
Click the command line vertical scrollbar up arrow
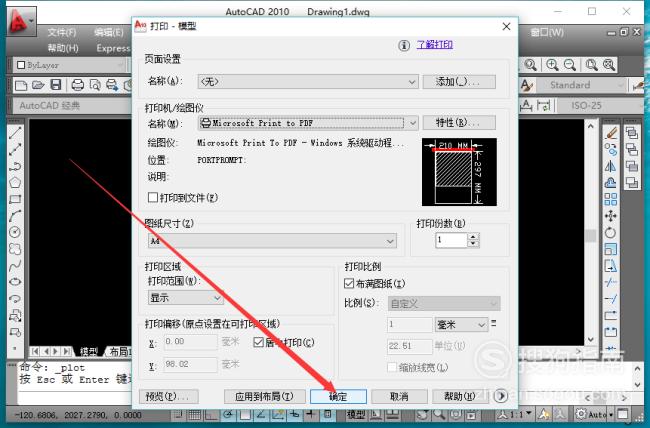click(x=638, y=369)
